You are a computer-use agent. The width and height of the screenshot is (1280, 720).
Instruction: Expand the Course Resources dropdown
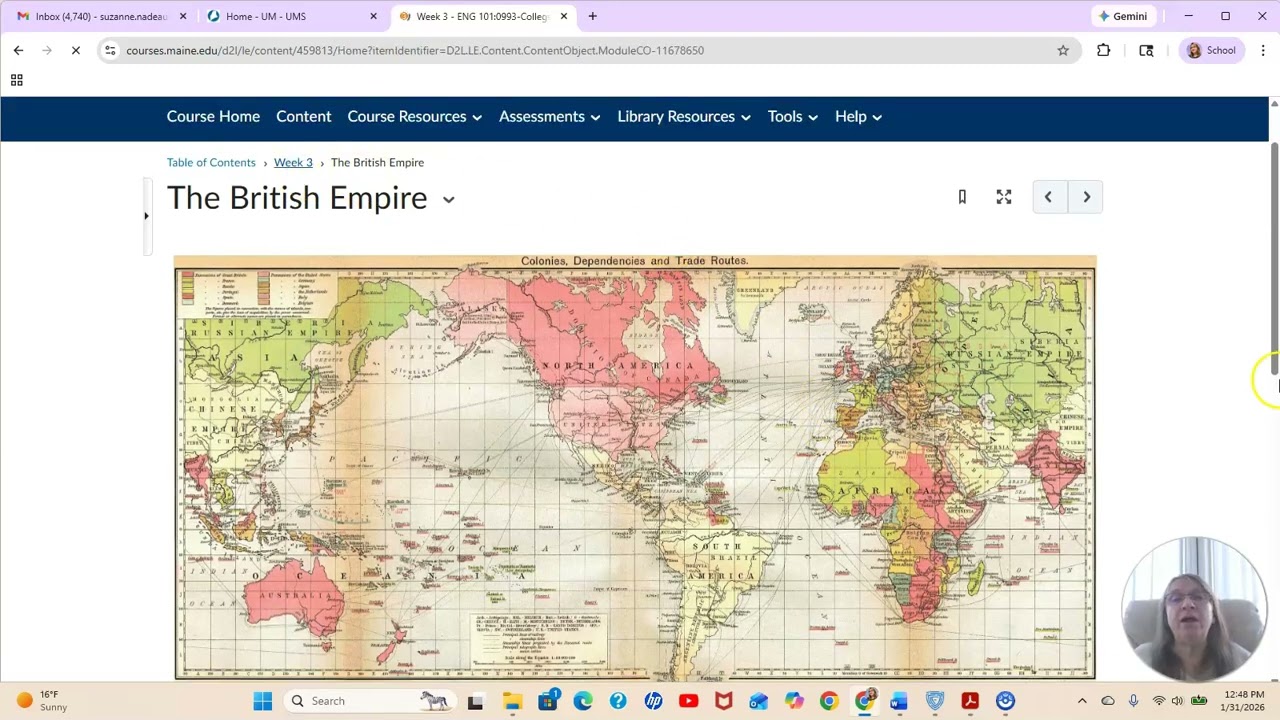414,117
